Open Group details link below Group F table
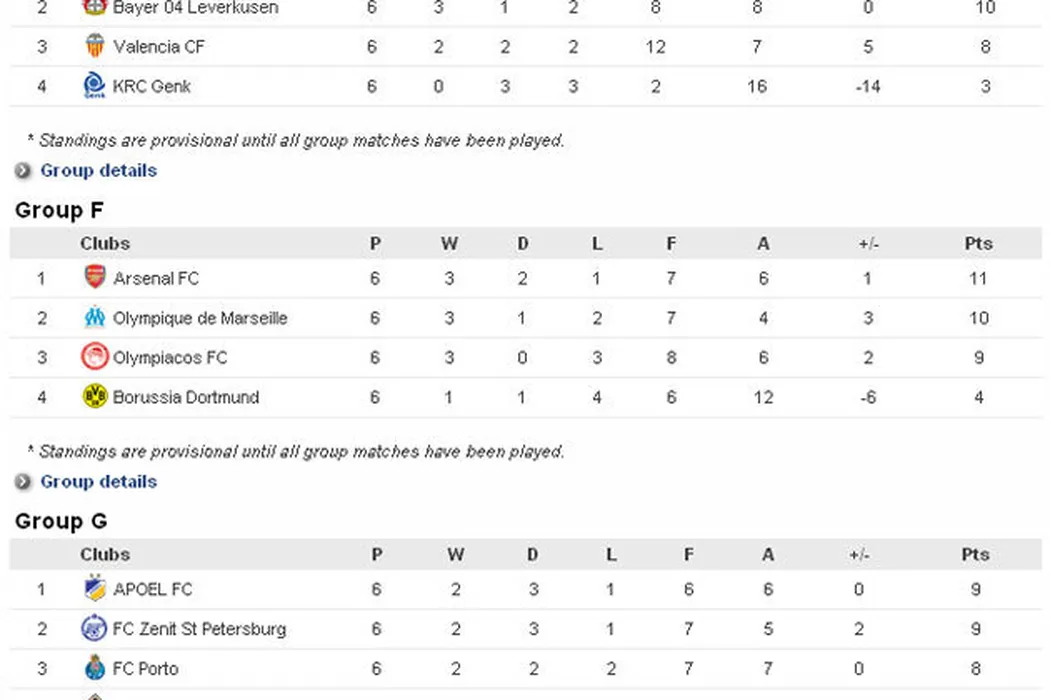This screenshot has height=700, width=1050. pyautogui.click(x=98, y=482)
